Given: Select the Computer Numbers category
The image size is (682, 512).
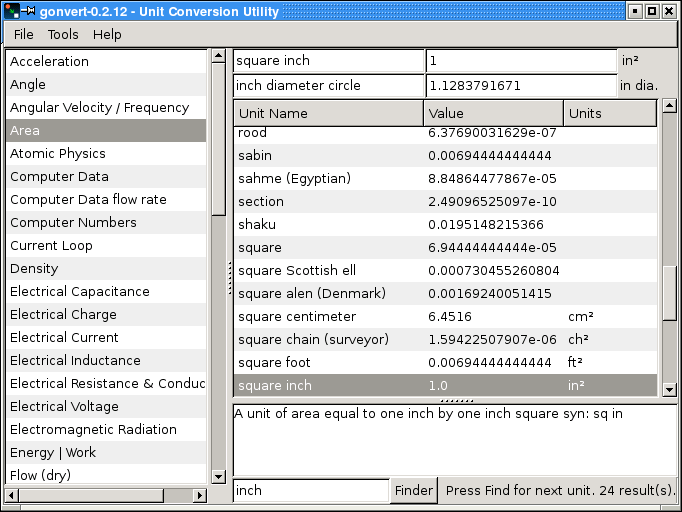Looking at the screenshot, I should pyautogui.click(x=106, y=222).
